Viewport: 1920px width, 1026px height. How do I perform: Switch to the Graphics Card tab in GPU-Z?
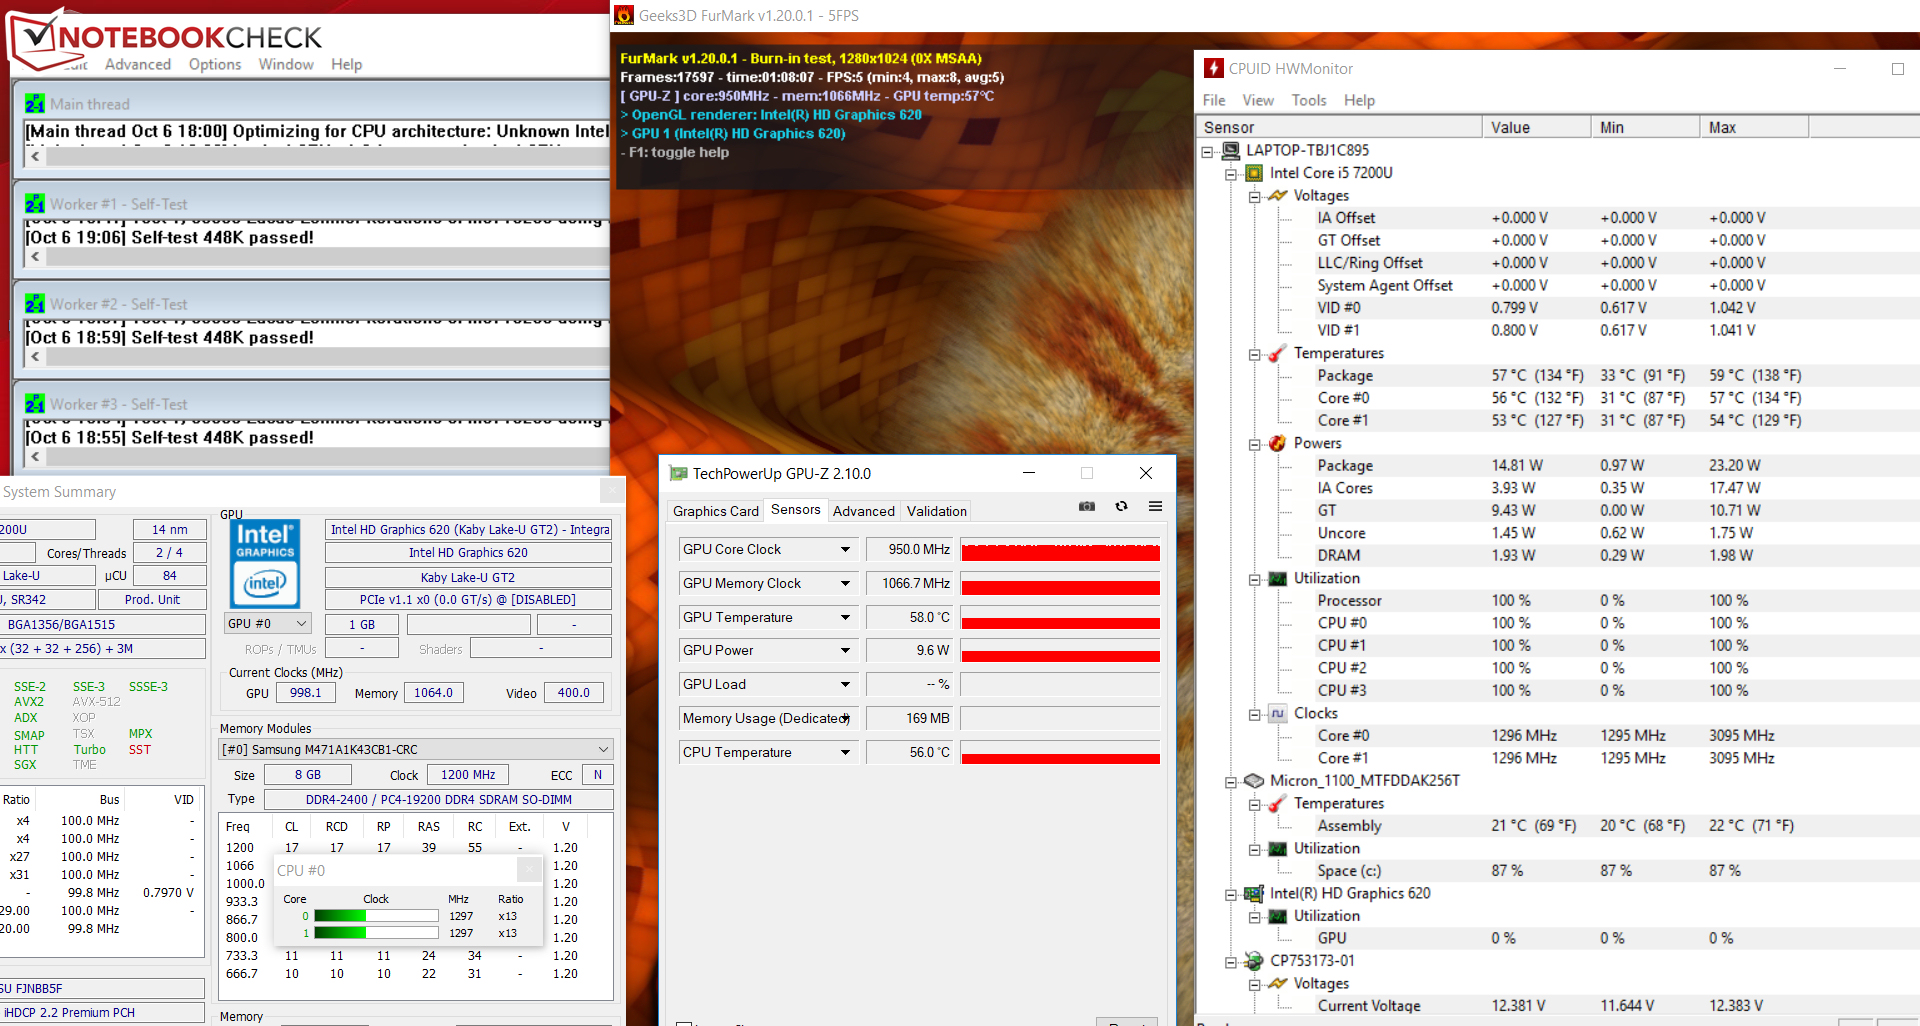716,511
